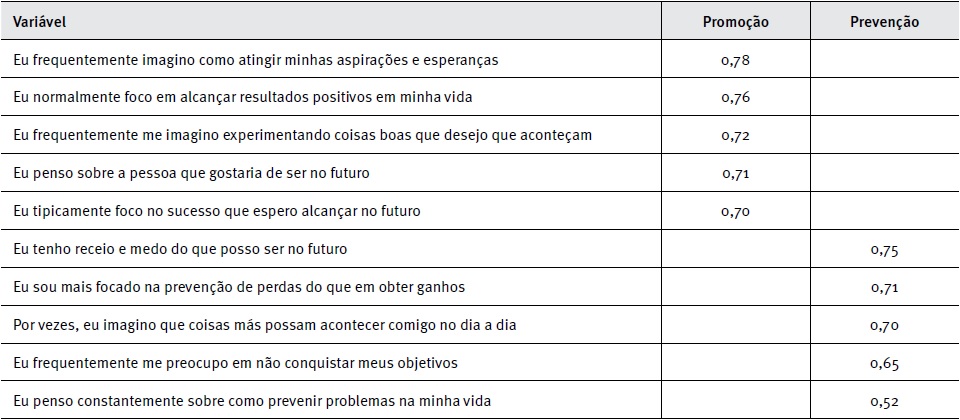Click the 0,71 value under Promoção
960x420 pixels.
(x=734, y=173)
